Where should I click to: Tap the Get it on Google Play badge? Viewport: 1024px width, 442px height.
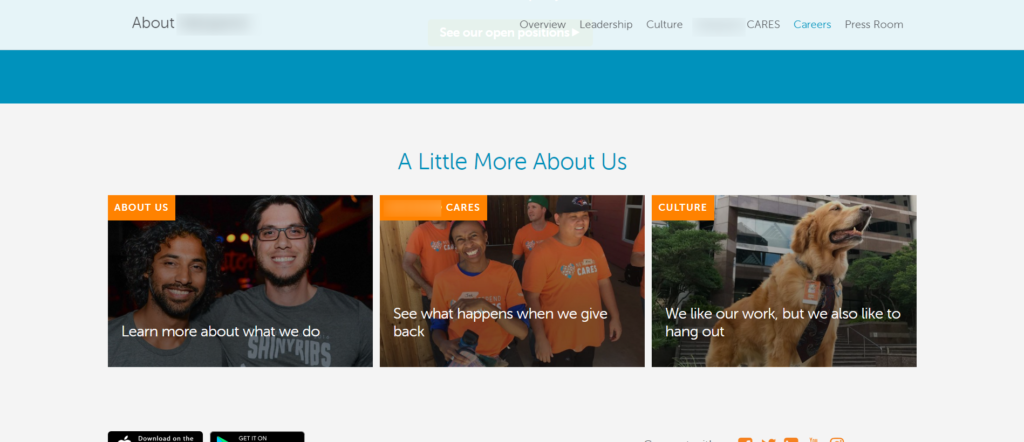click(x=257, y=437)
